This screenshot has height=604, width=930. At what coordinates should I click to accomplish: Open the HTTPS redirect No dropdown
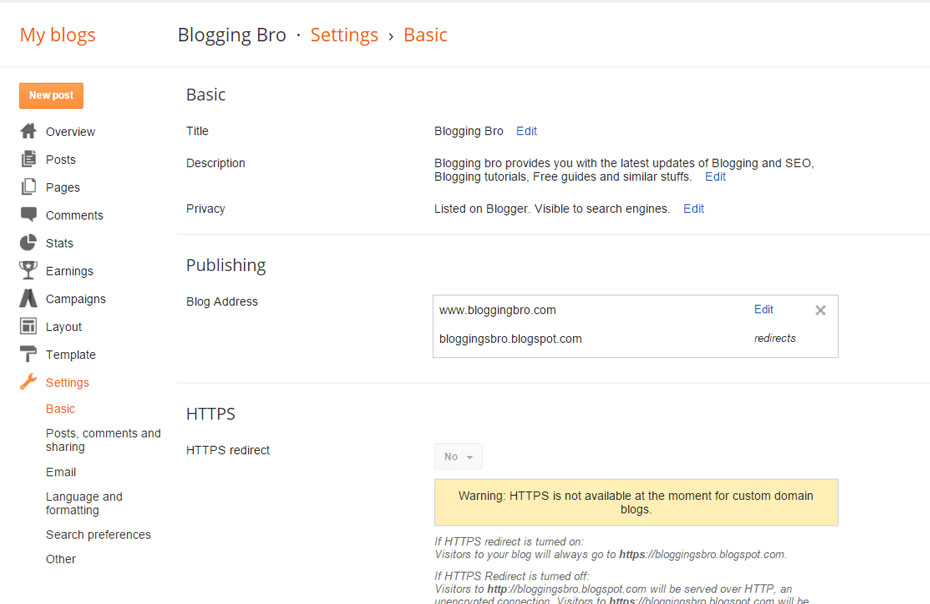tap(458, 456)
